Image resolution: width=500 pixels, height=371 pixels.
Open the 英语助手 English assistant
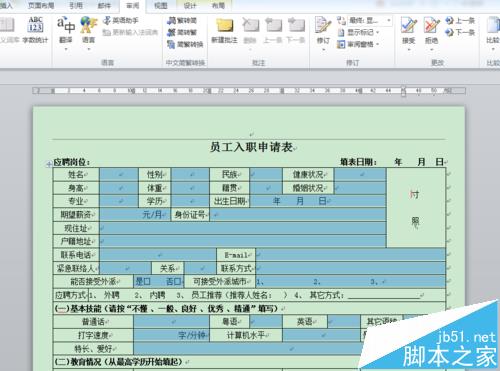pyautogui.click(x=121, y=20)
